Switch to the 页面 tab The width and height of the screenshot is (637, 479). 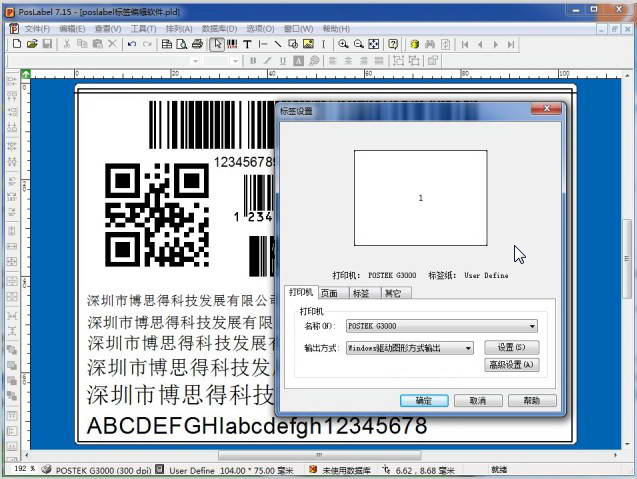[x=333, y=293]
